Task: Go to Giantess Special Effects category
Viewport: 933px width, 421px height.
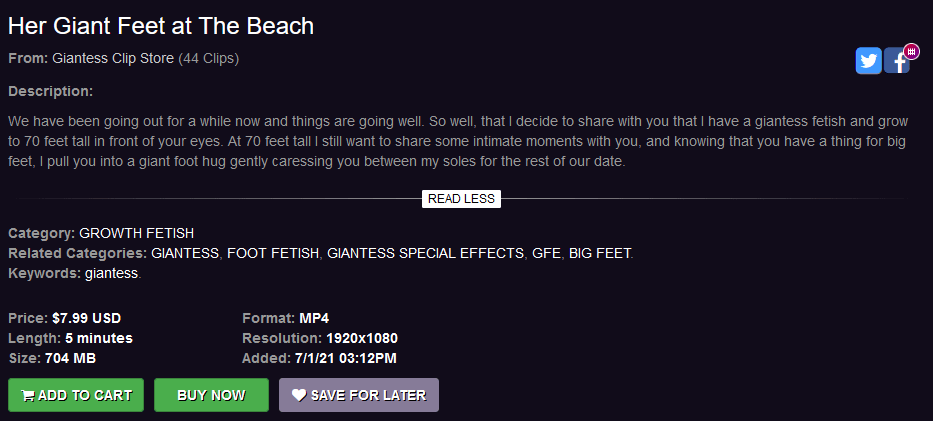Action: pyautogui.click(x=425, y=253)
